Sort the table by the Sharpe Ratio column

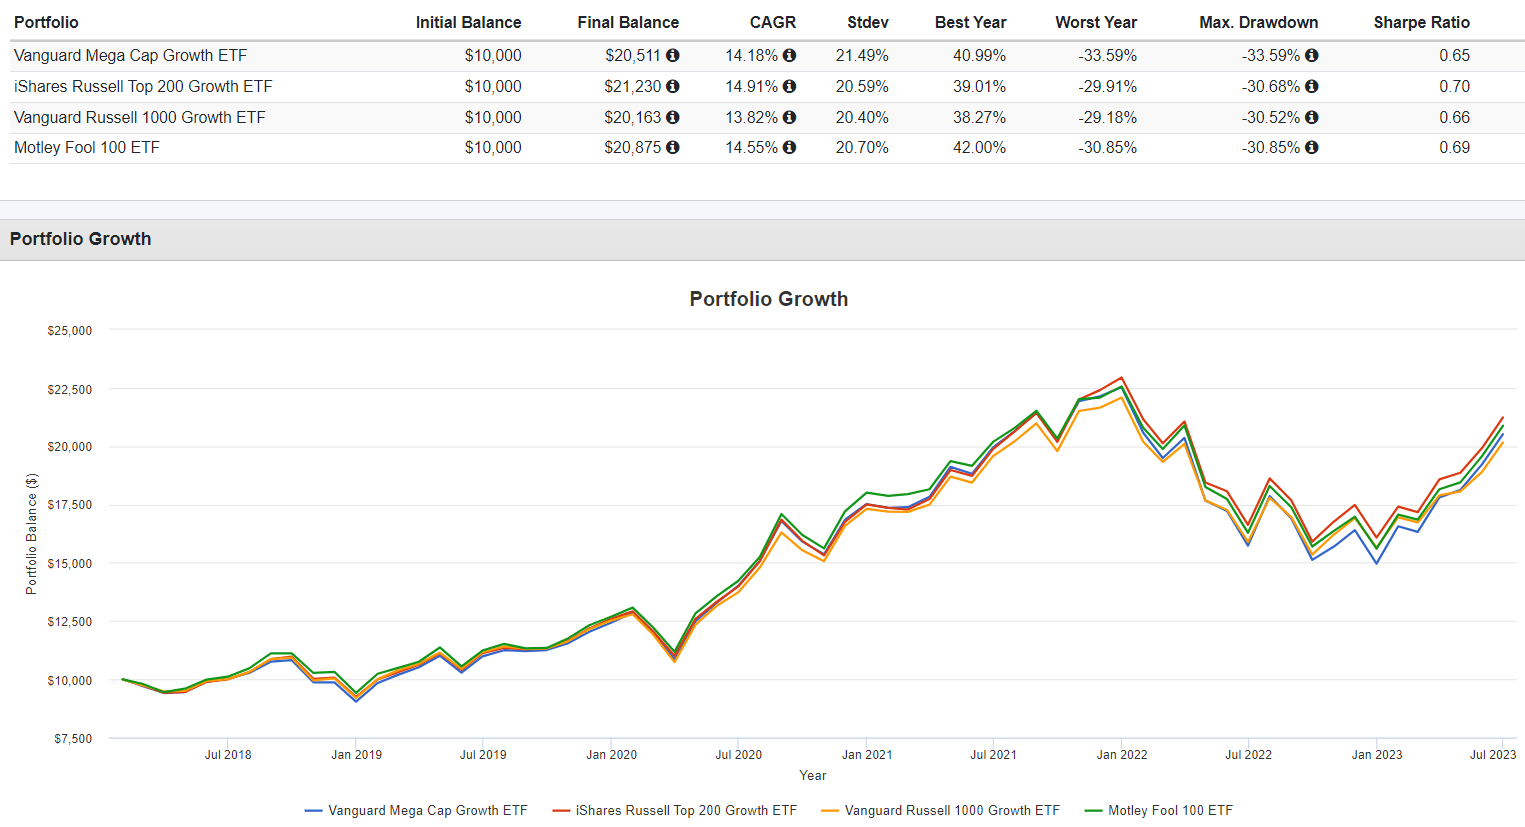1421,22
